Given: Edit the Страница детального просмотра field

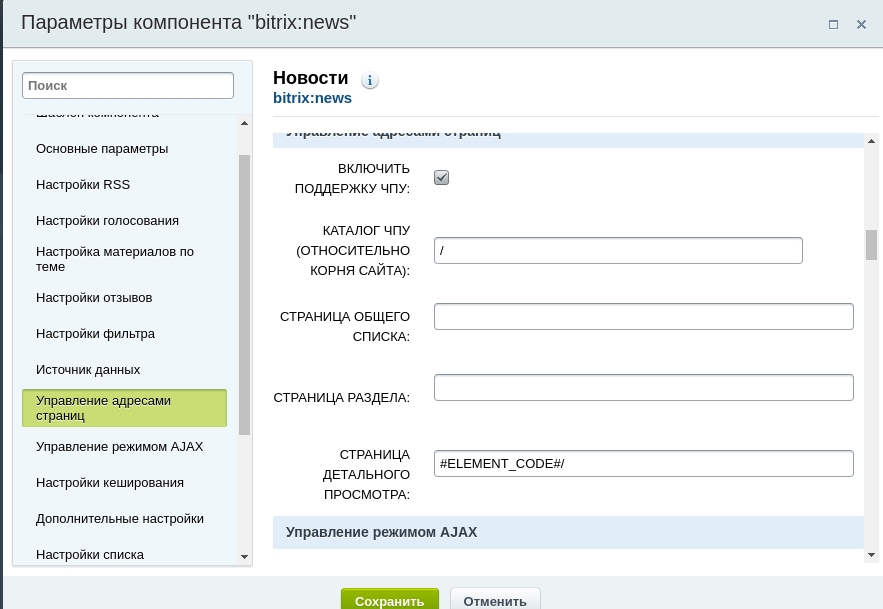Looking at the screenshot, I should (x=644, y=464).
